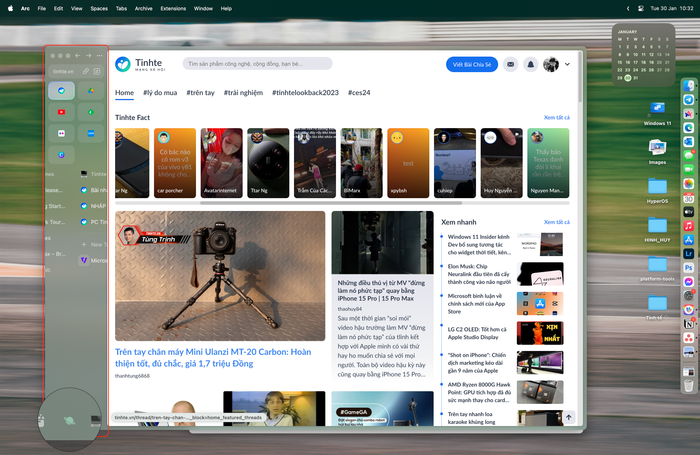The height and width of the screenshot is (455, 700).
Task: Click the scroll-to-top arrow button
Action: (568, 417)
